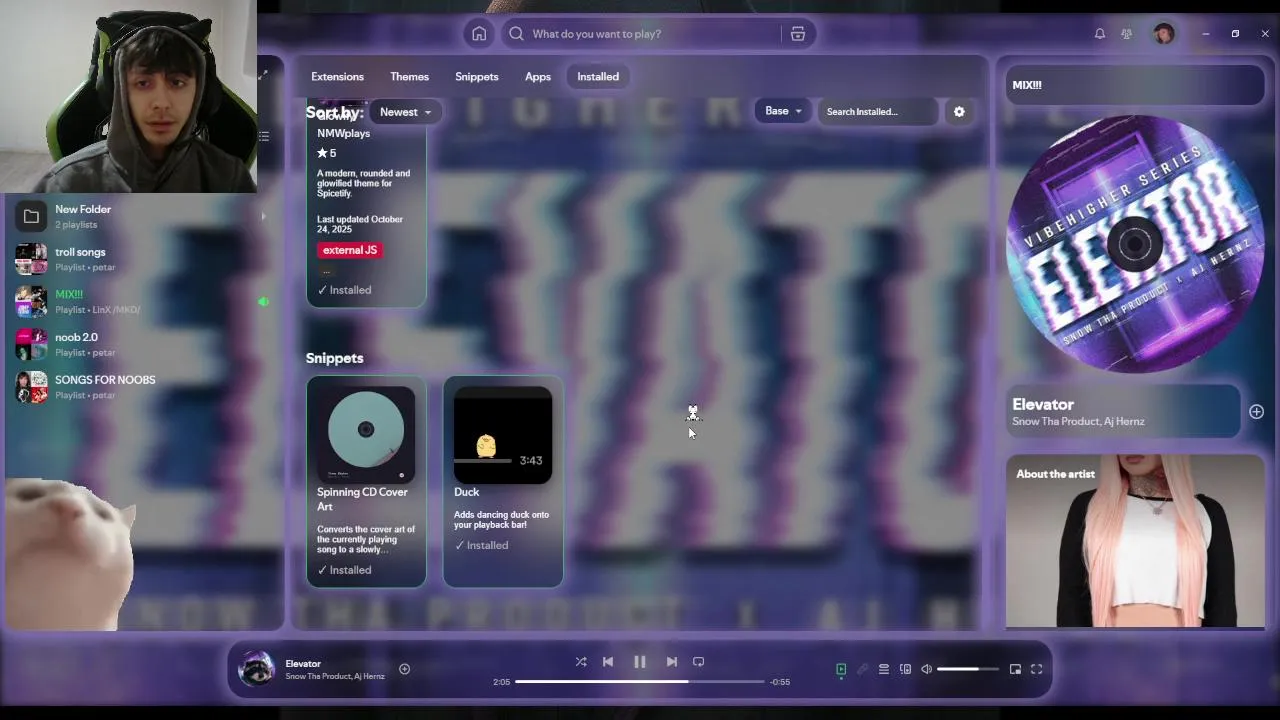Seek on the song progress bar
Viewport: 1280px width, 720px height.
[x=640, y=682]
